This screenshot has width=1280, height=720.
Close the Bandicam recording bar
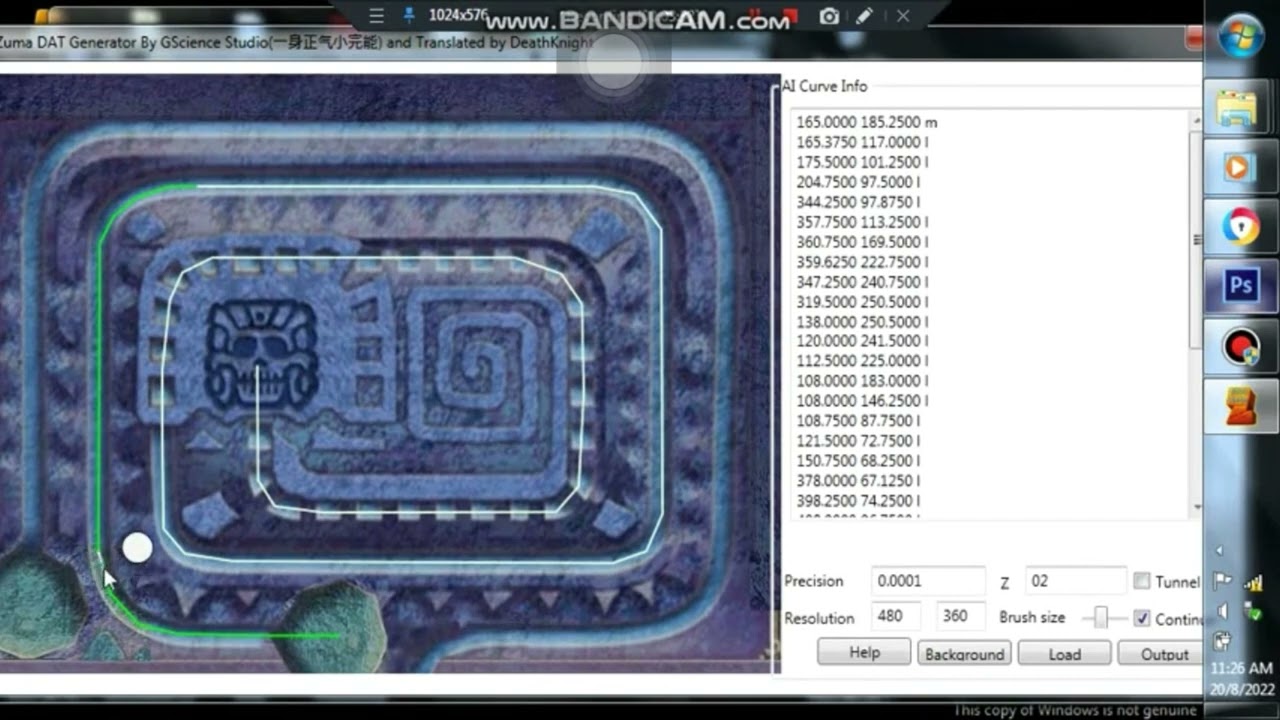point(903,16)
